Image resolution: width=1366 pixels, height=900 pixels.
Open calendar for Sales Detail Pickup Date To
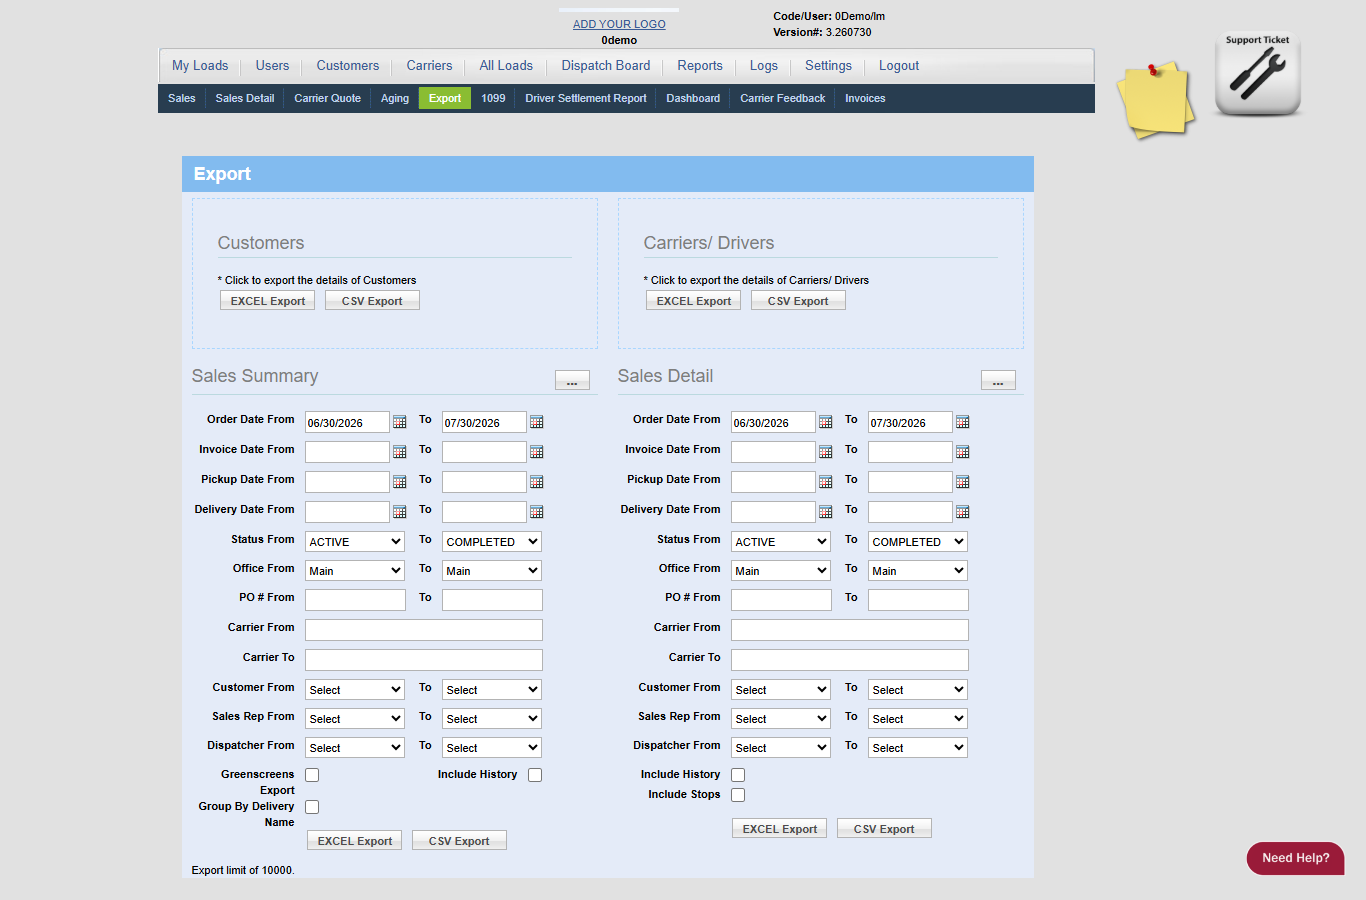(963, 482)
